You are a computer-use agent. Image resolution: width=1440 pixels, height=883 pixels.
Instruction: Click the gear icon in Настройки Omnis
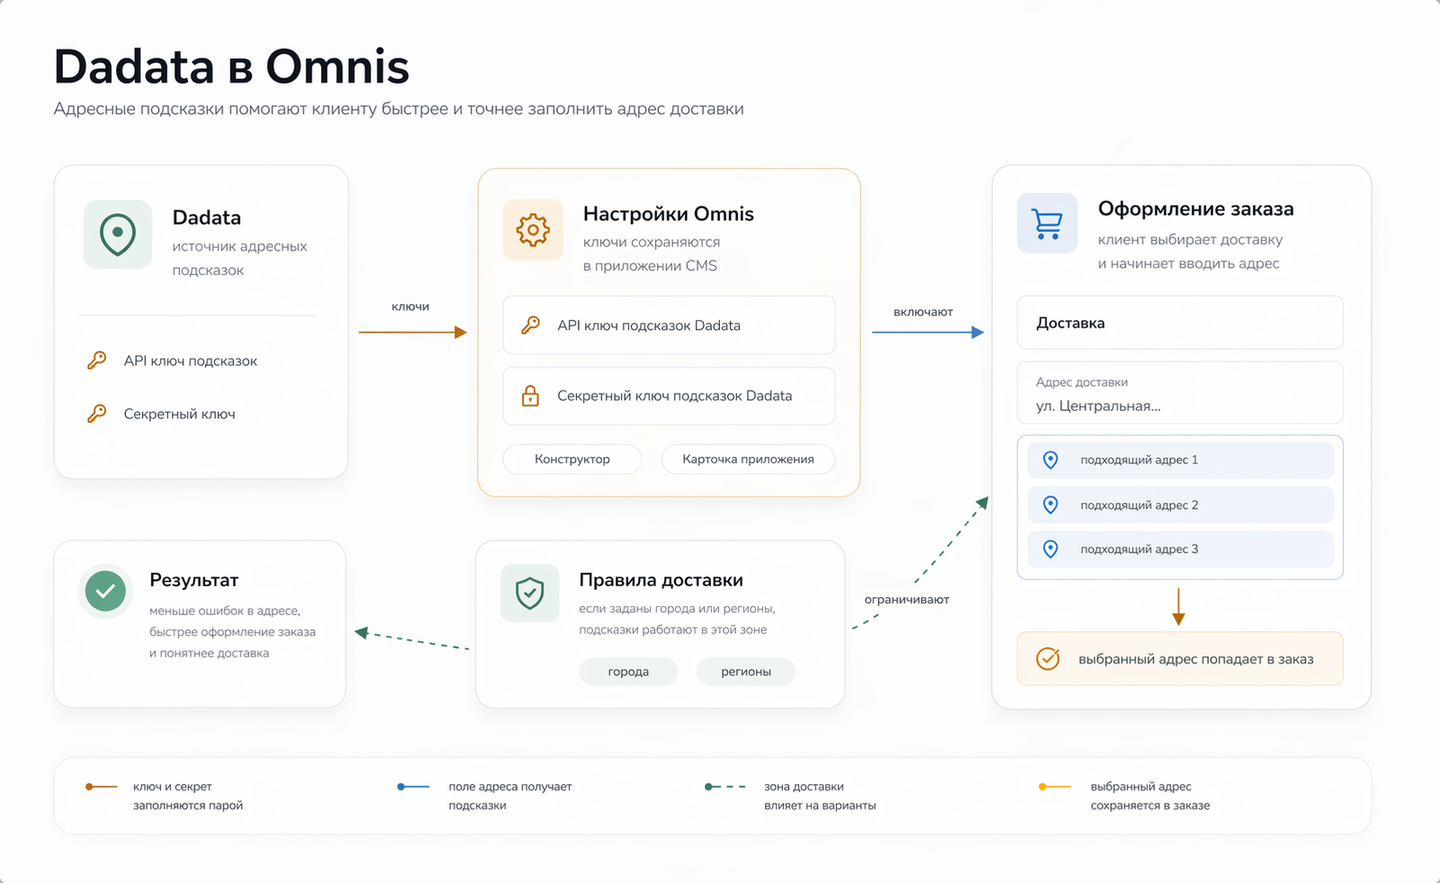(x=533, y=229)
